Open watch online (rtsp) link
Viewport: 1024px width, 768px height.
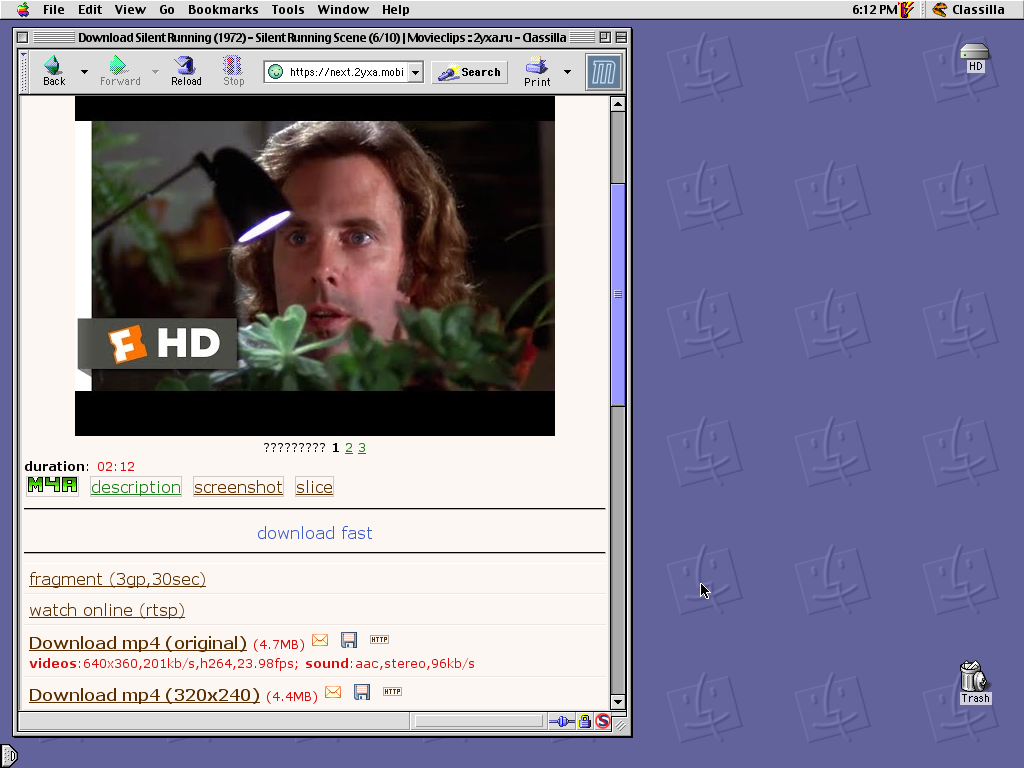pos(107,610)
